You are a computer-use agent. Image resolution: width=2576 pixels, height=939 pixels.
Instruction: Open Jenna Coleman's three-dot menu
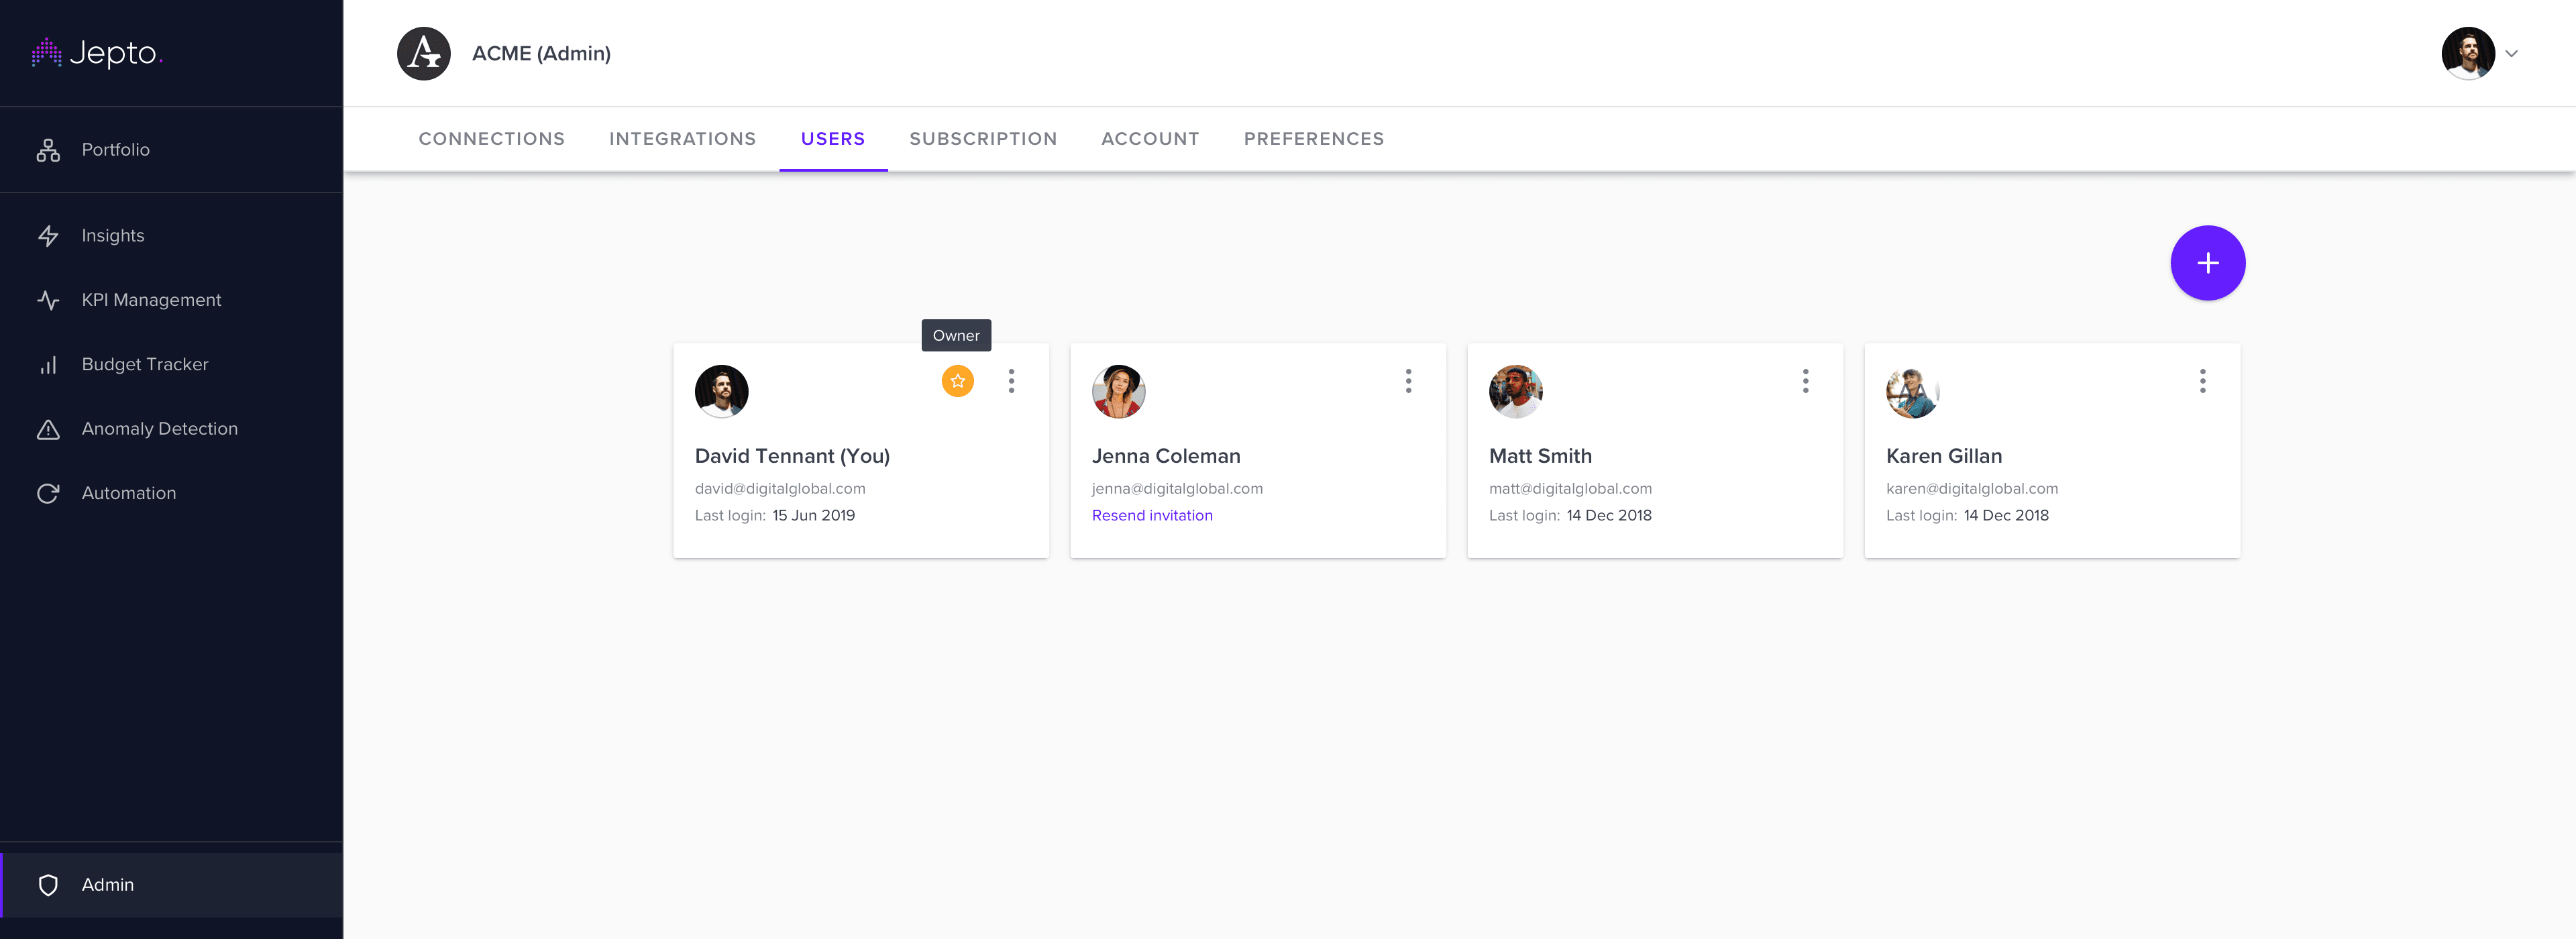pyautogui.click(x=1408, y=381)
